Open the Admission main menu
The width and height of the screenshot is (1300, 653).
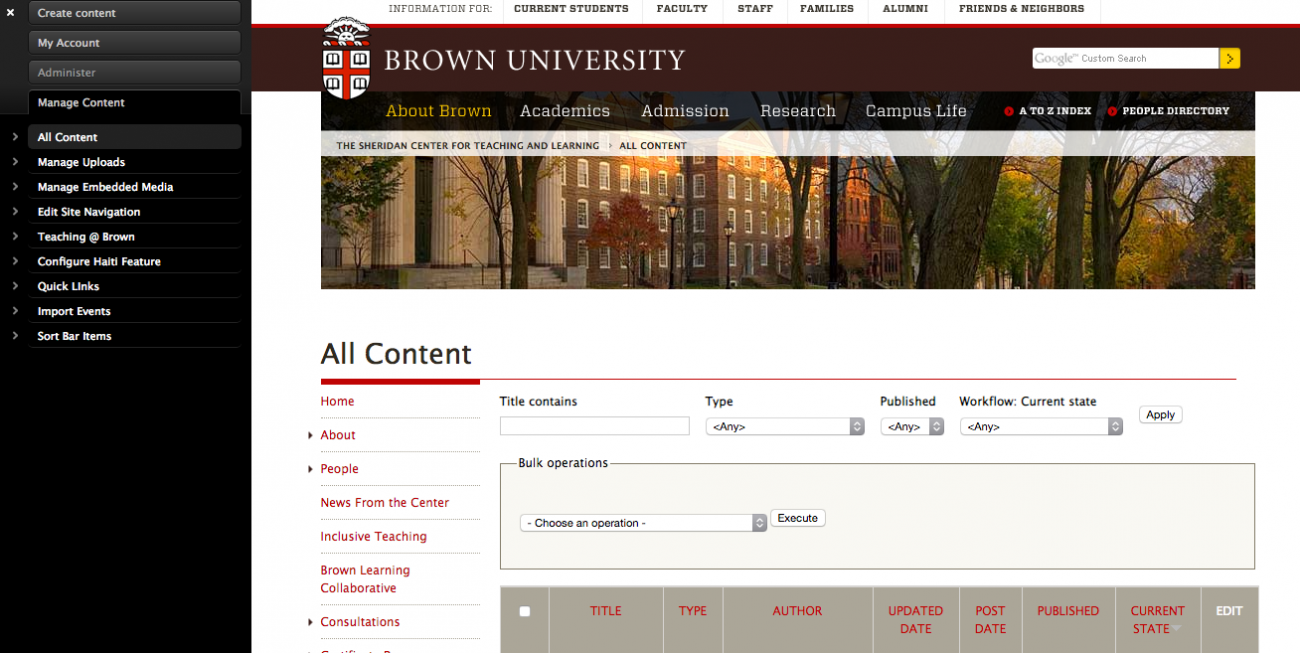coord(685,111)
